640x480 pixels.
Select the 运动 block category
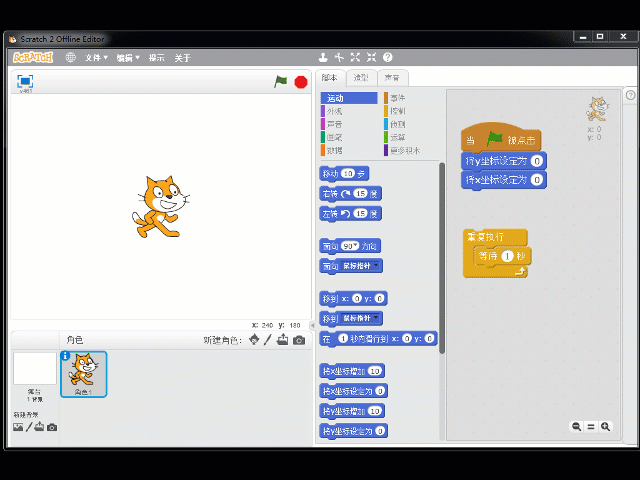pos(349,98)
